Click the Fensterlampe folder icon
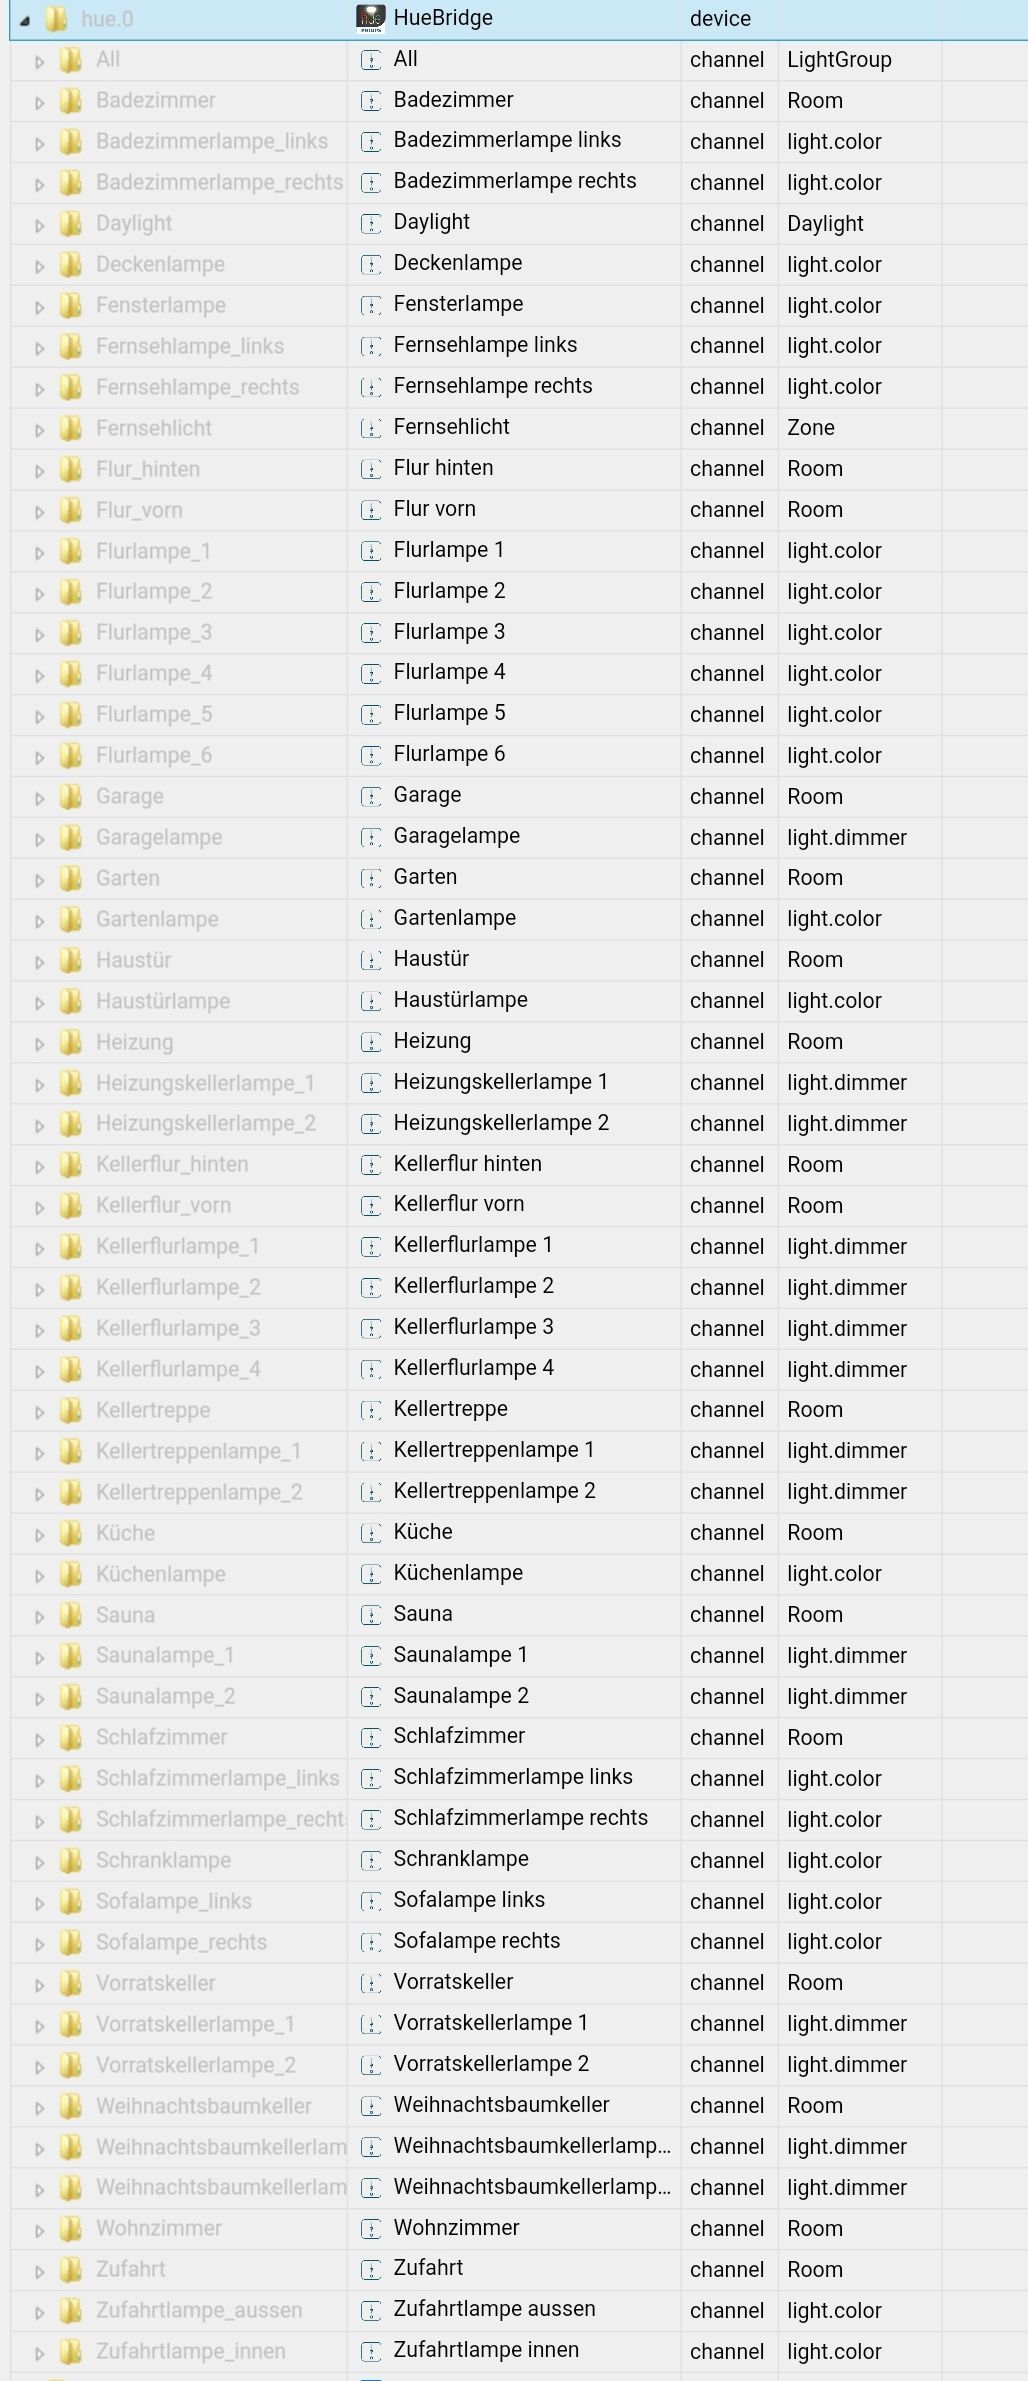The height and width of the screenshot is (2381, 1028). click(70, 305)
